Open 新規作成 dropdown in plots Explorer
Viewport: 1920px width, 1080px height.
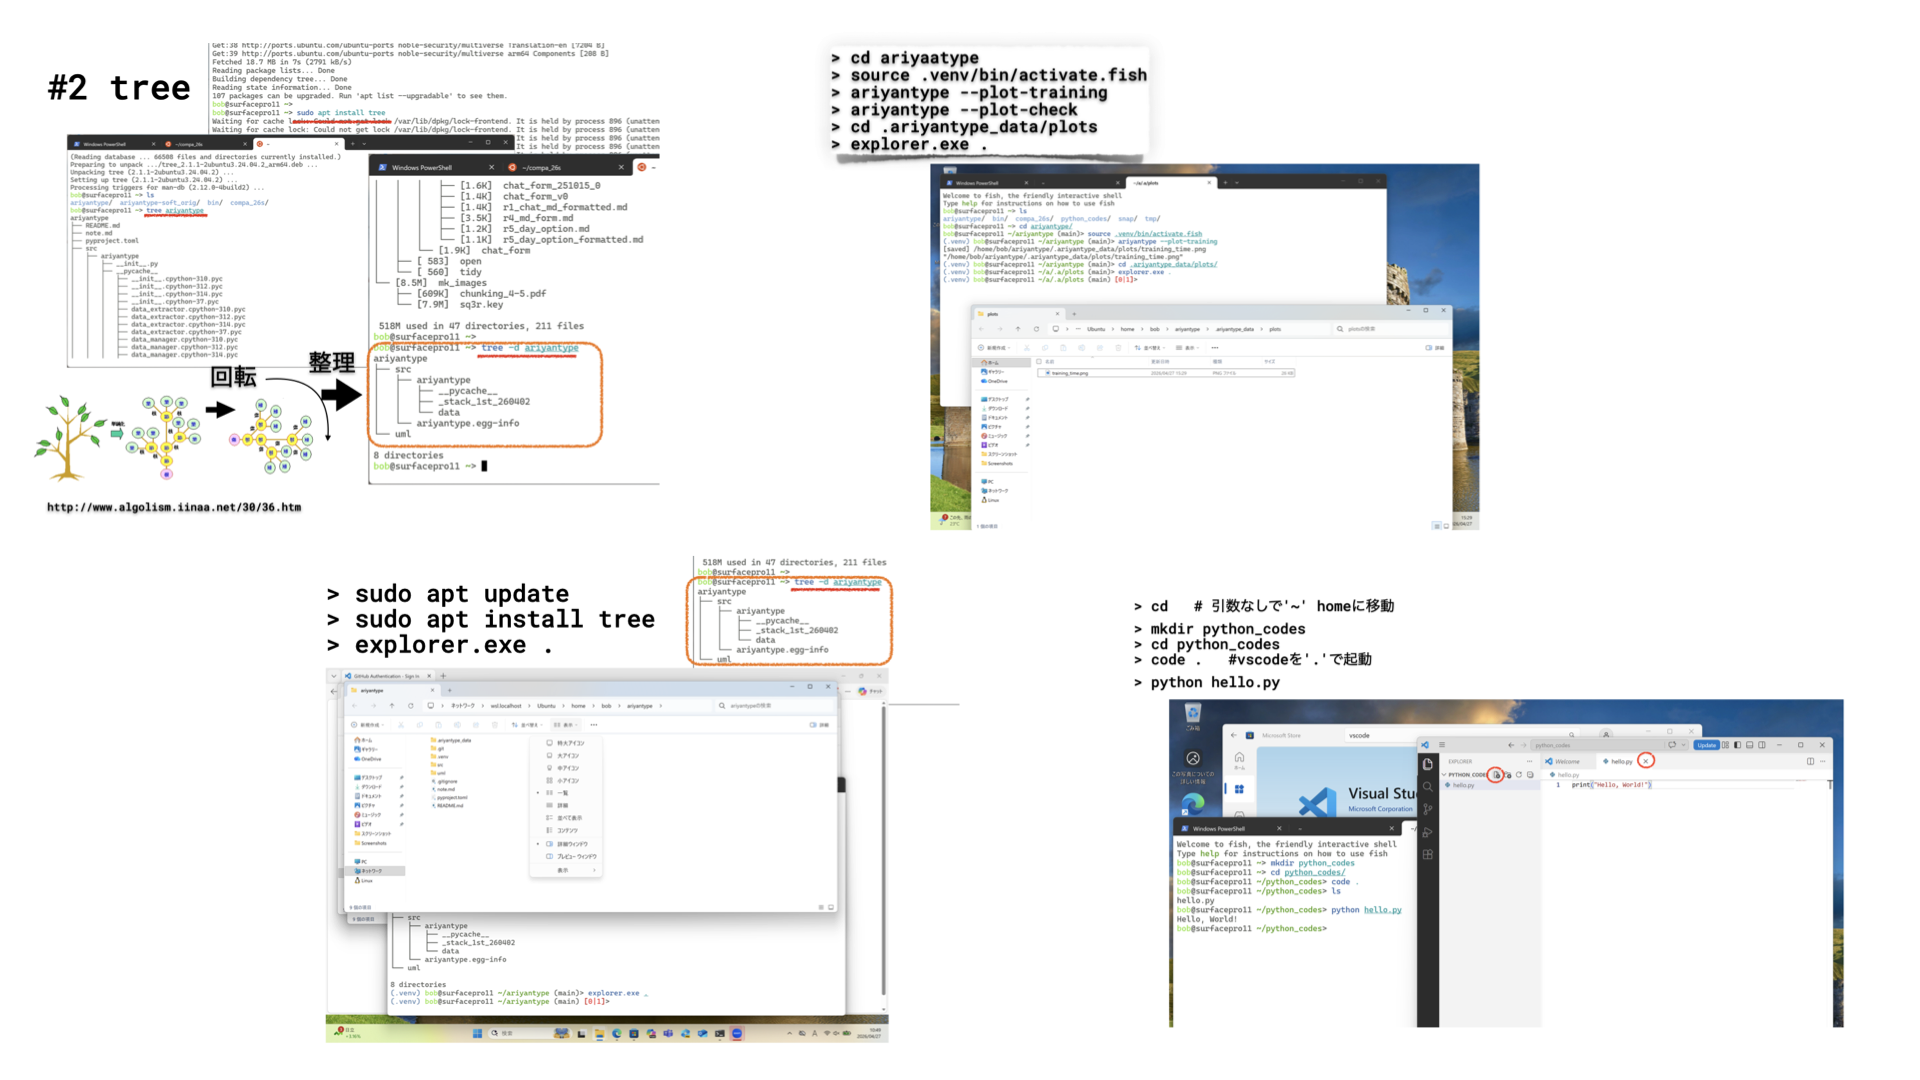point(994,348)
